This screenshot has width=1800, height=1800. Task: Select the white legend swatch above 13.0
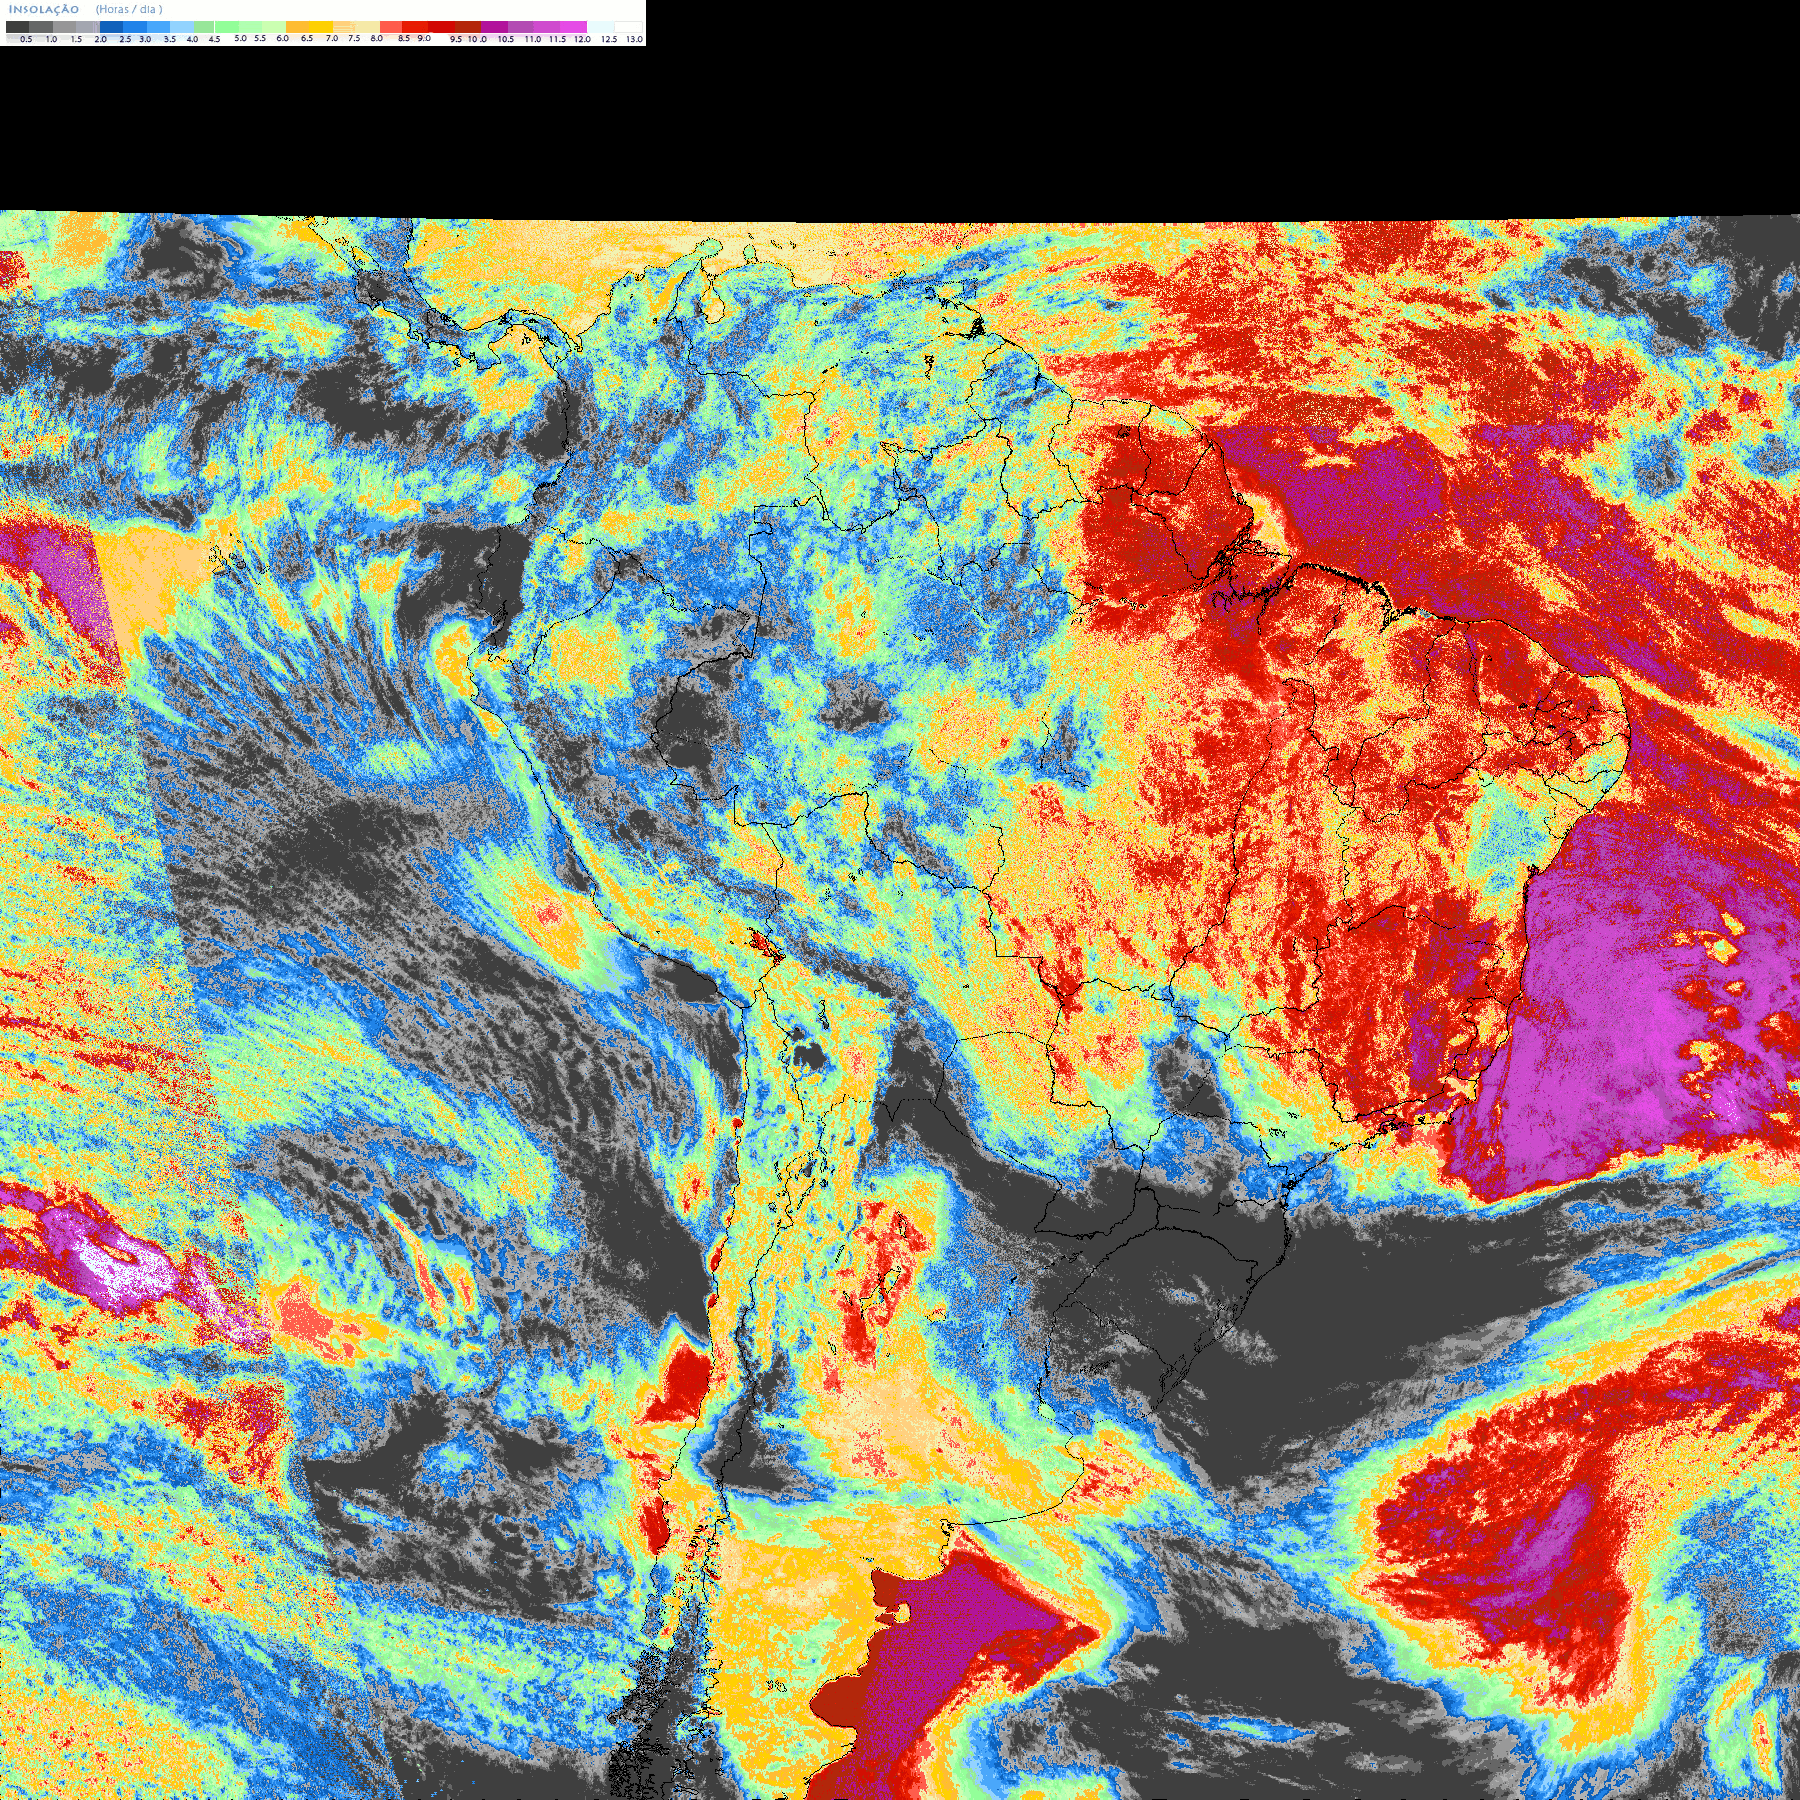[x=628, y=27]
